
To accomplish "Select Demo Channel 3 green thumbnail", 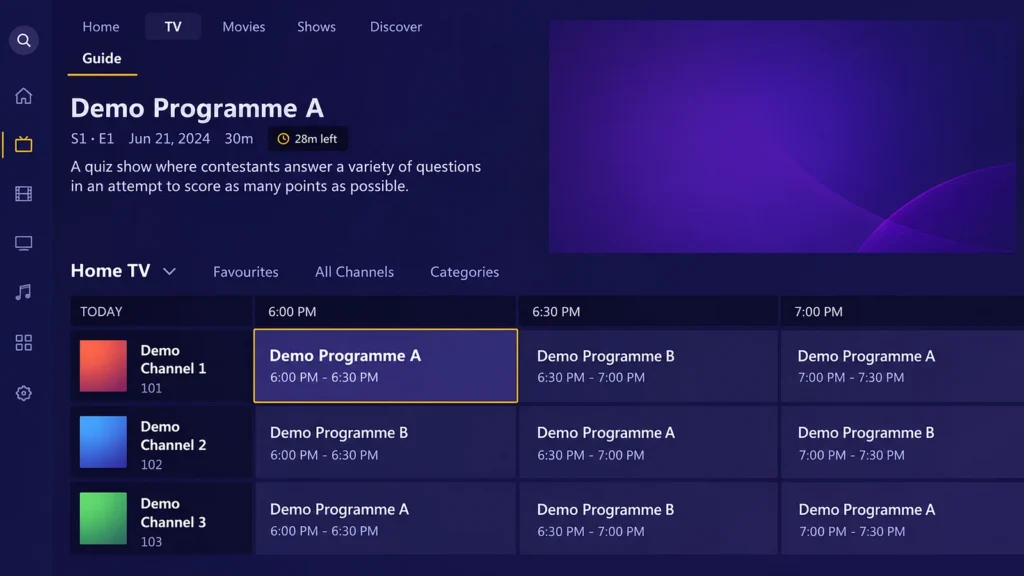I will (x=103, y=519).
